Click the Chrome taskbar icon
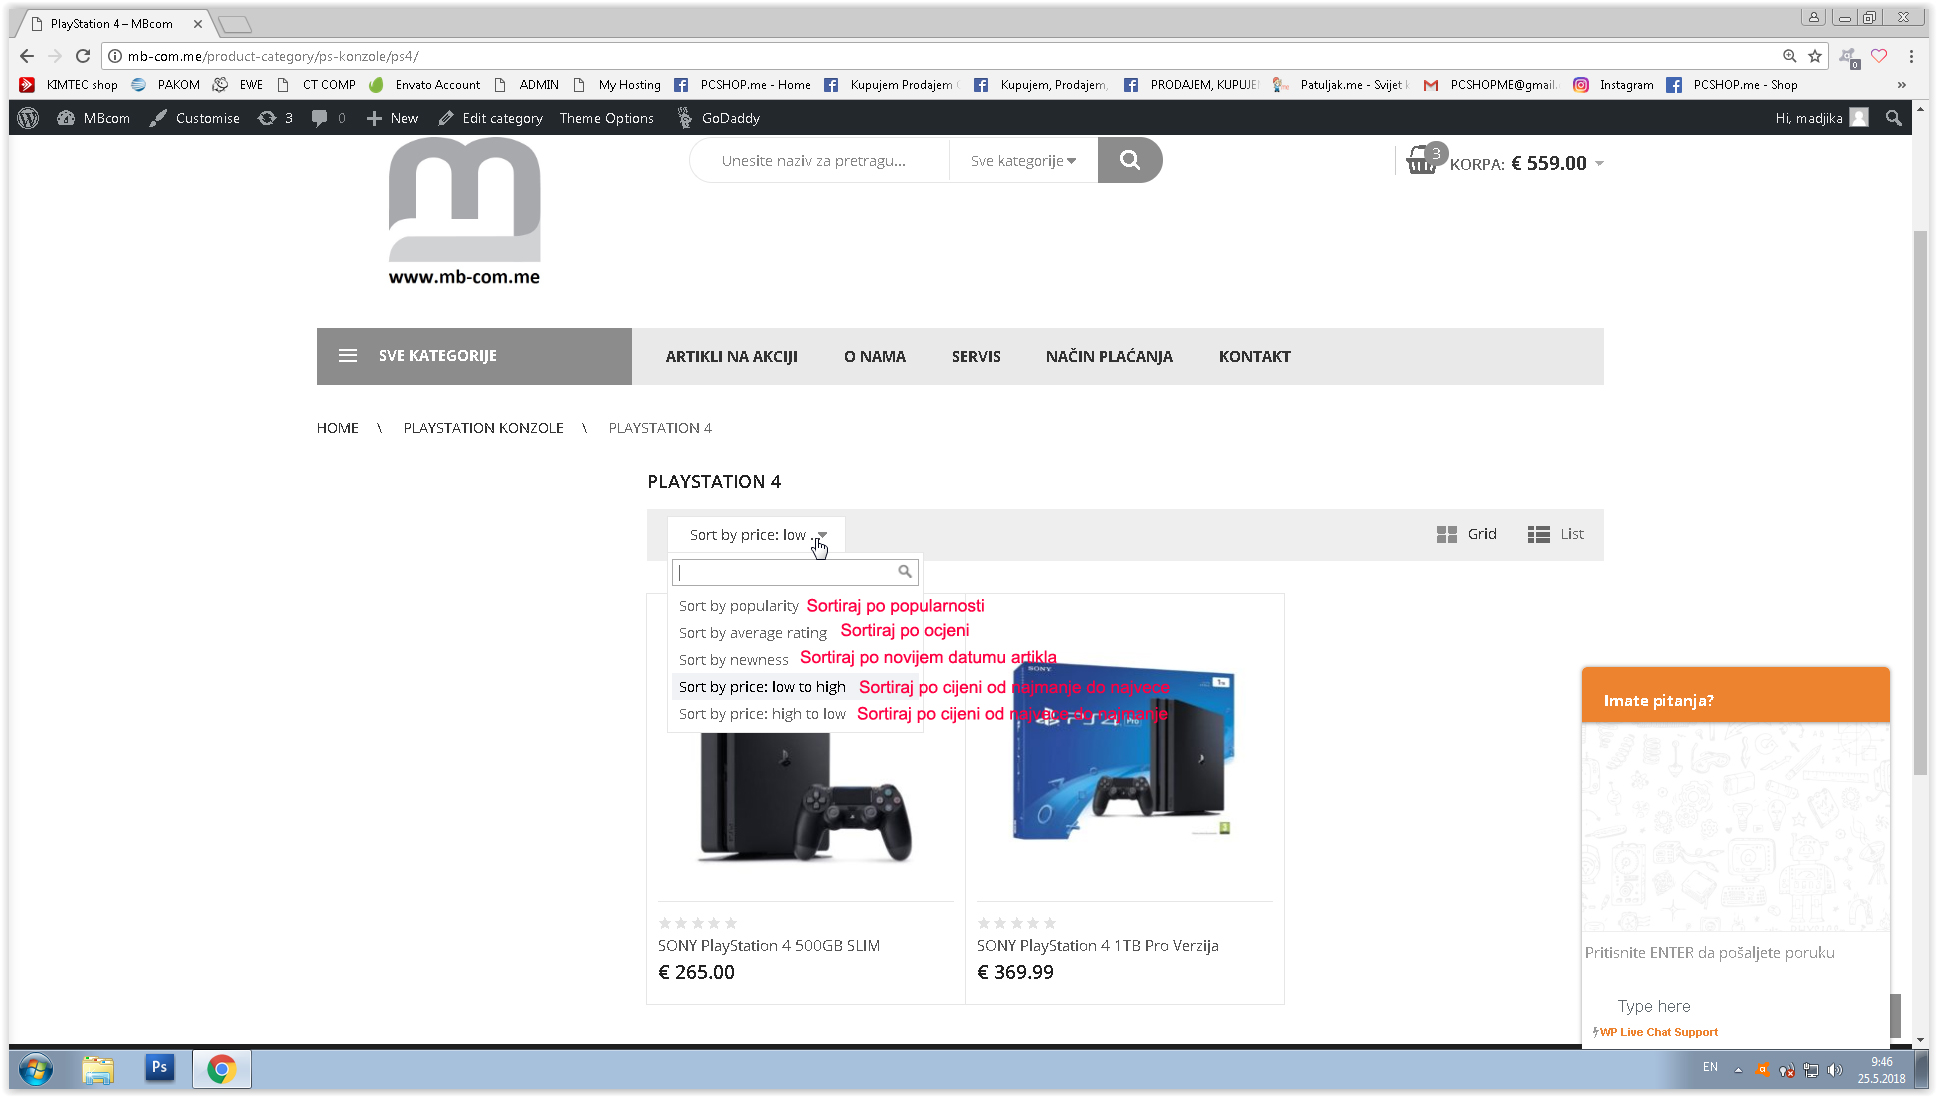1937x1097 pixels. click(221, 1070)
